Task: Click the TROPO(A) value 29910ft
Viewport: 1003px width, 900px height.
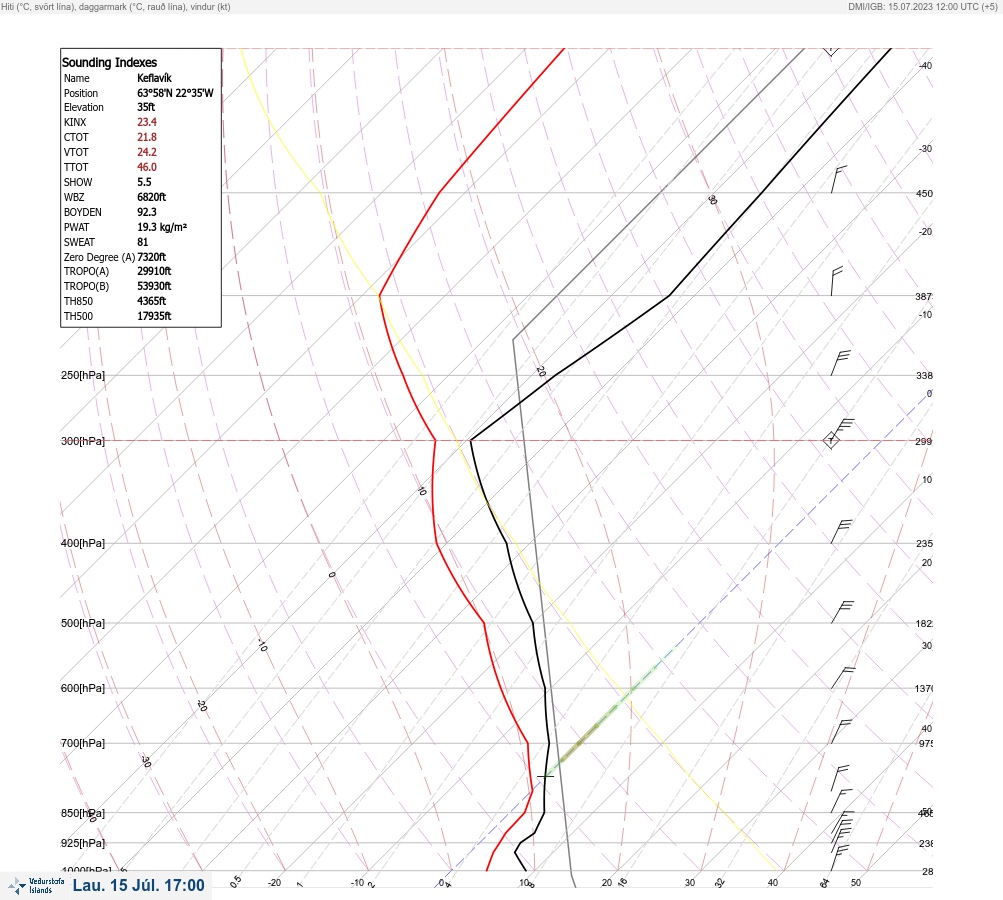Action: pos(154,271)
